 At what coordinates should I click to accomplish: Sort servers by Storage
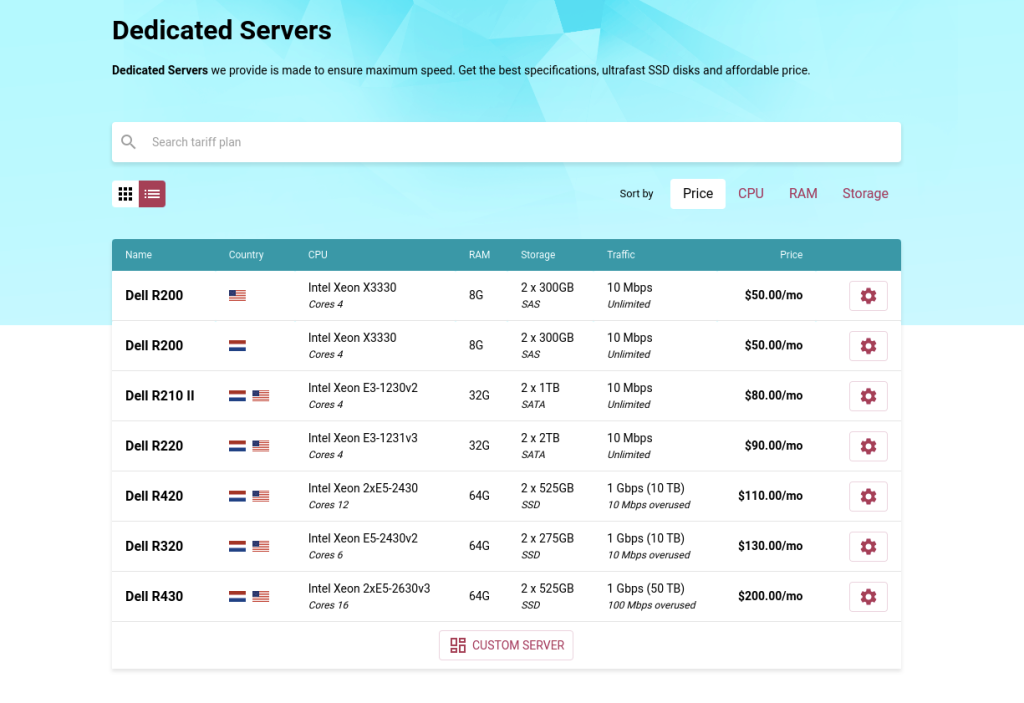[x=865, y=194]
